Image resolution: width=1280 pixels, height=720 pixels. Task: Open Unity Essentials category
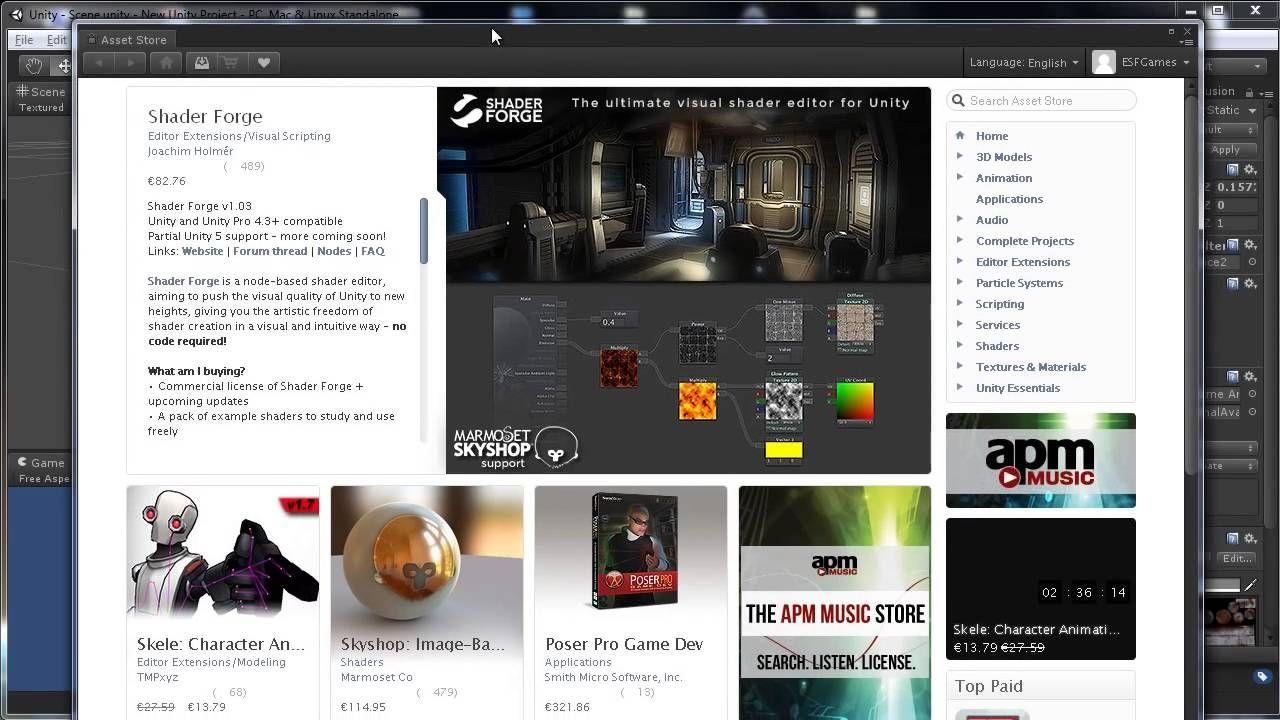click(x=1018, y=388)
